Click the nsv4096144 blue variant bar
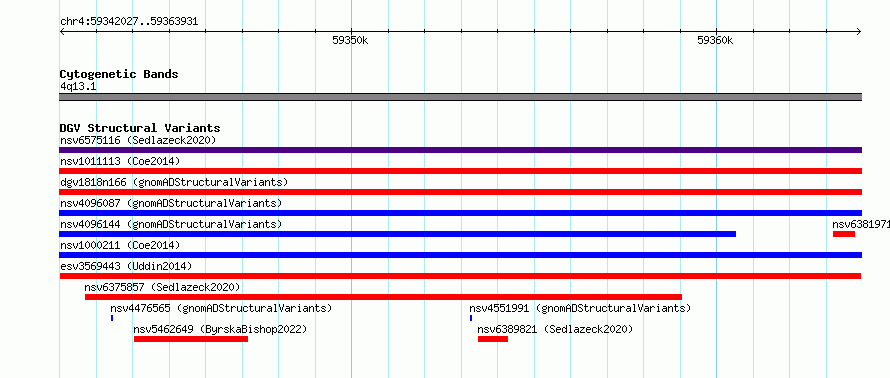Viewport: 890px width, 378px height. [x=397, y=234]
